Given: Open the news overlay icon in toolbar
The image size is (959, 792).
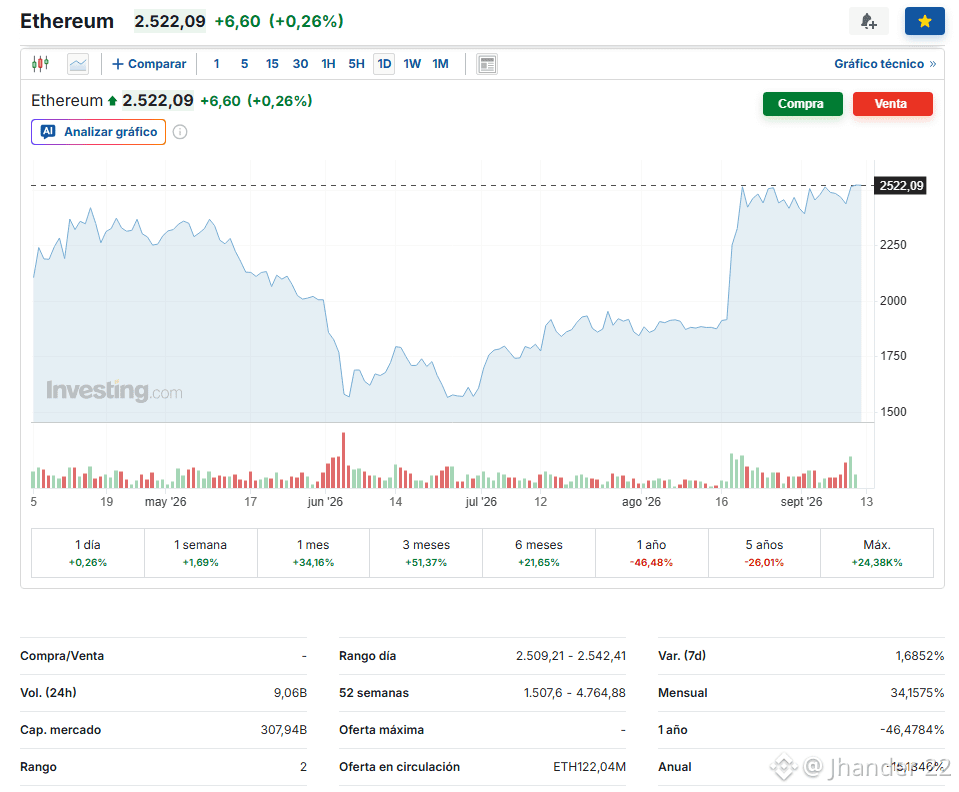Looking at the screenshot, I should [x=487, y=64].
